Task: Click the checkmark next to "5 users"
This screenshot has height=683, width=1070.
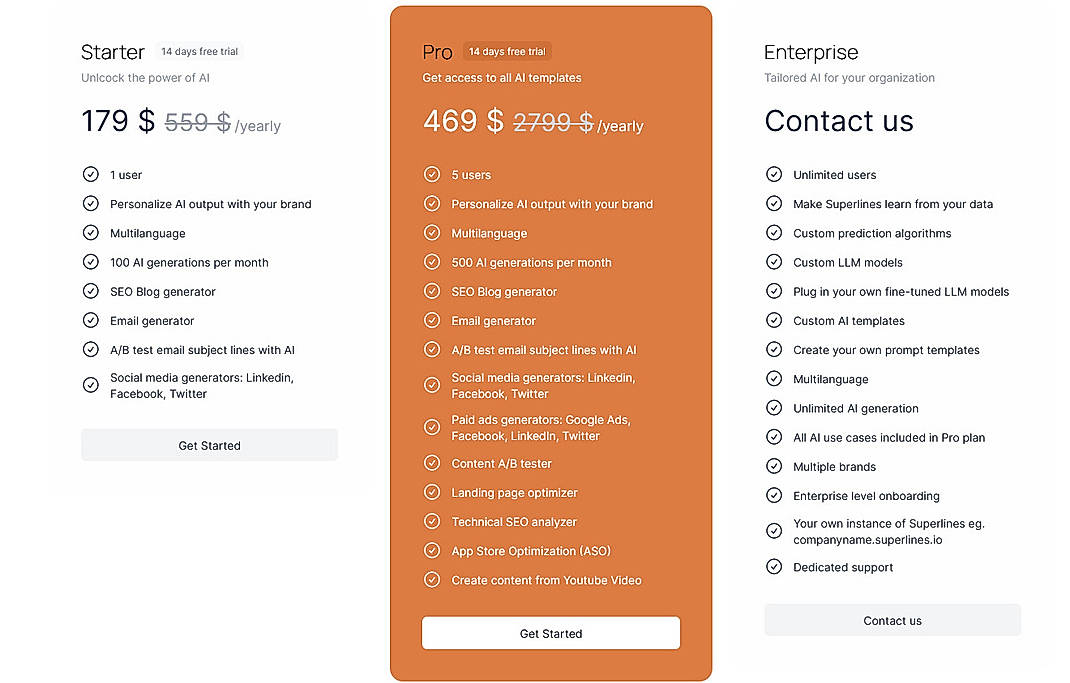Action: pos(432,174)
